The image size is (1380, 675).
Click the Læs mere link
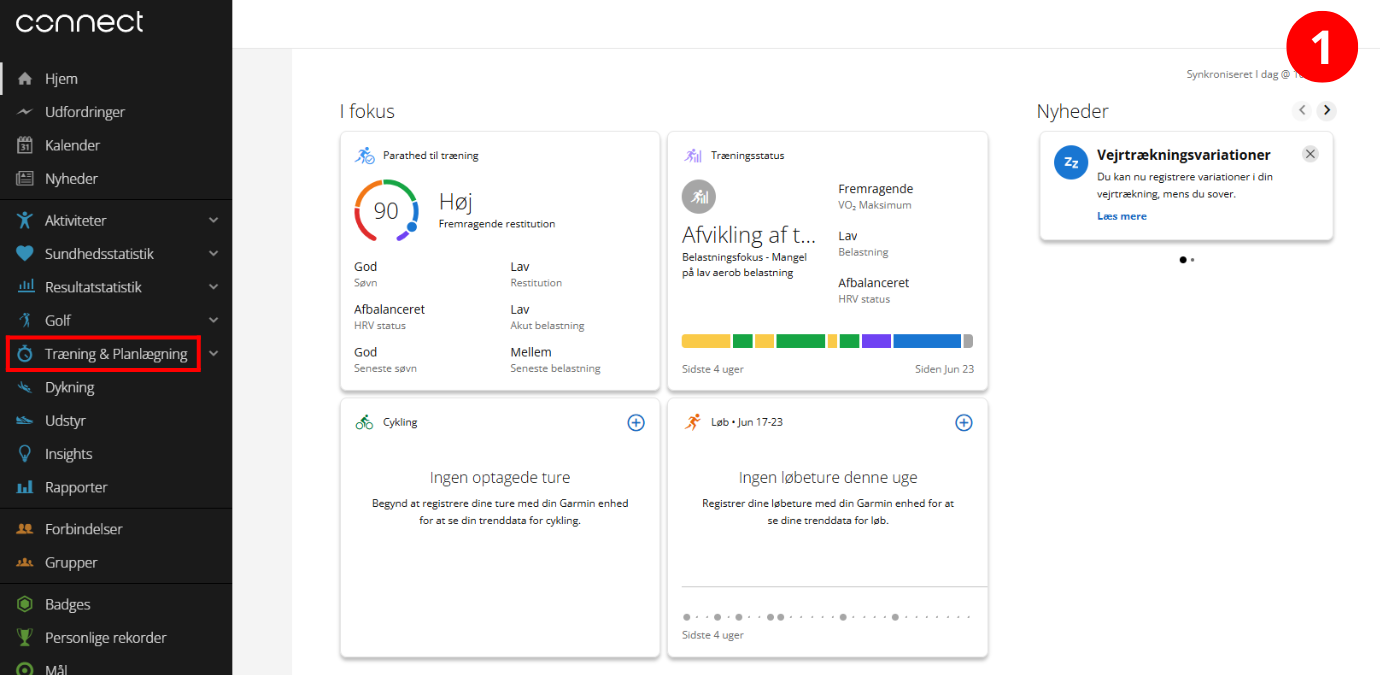click(x=1121, y=216)
